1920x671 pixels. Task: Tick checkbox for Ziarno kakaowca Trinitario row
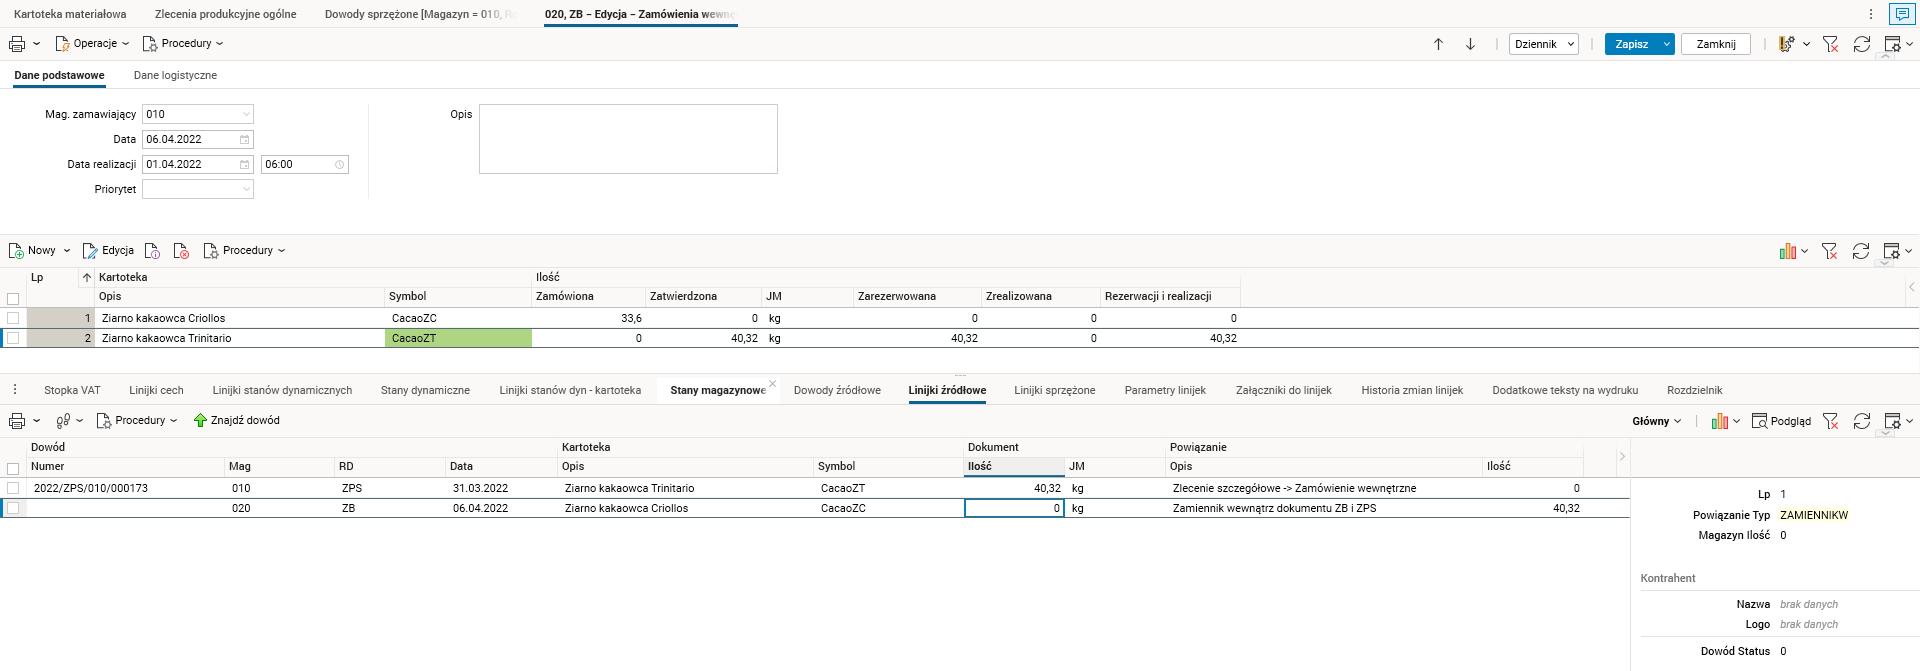pyautogui.click(x=13, y=338)
